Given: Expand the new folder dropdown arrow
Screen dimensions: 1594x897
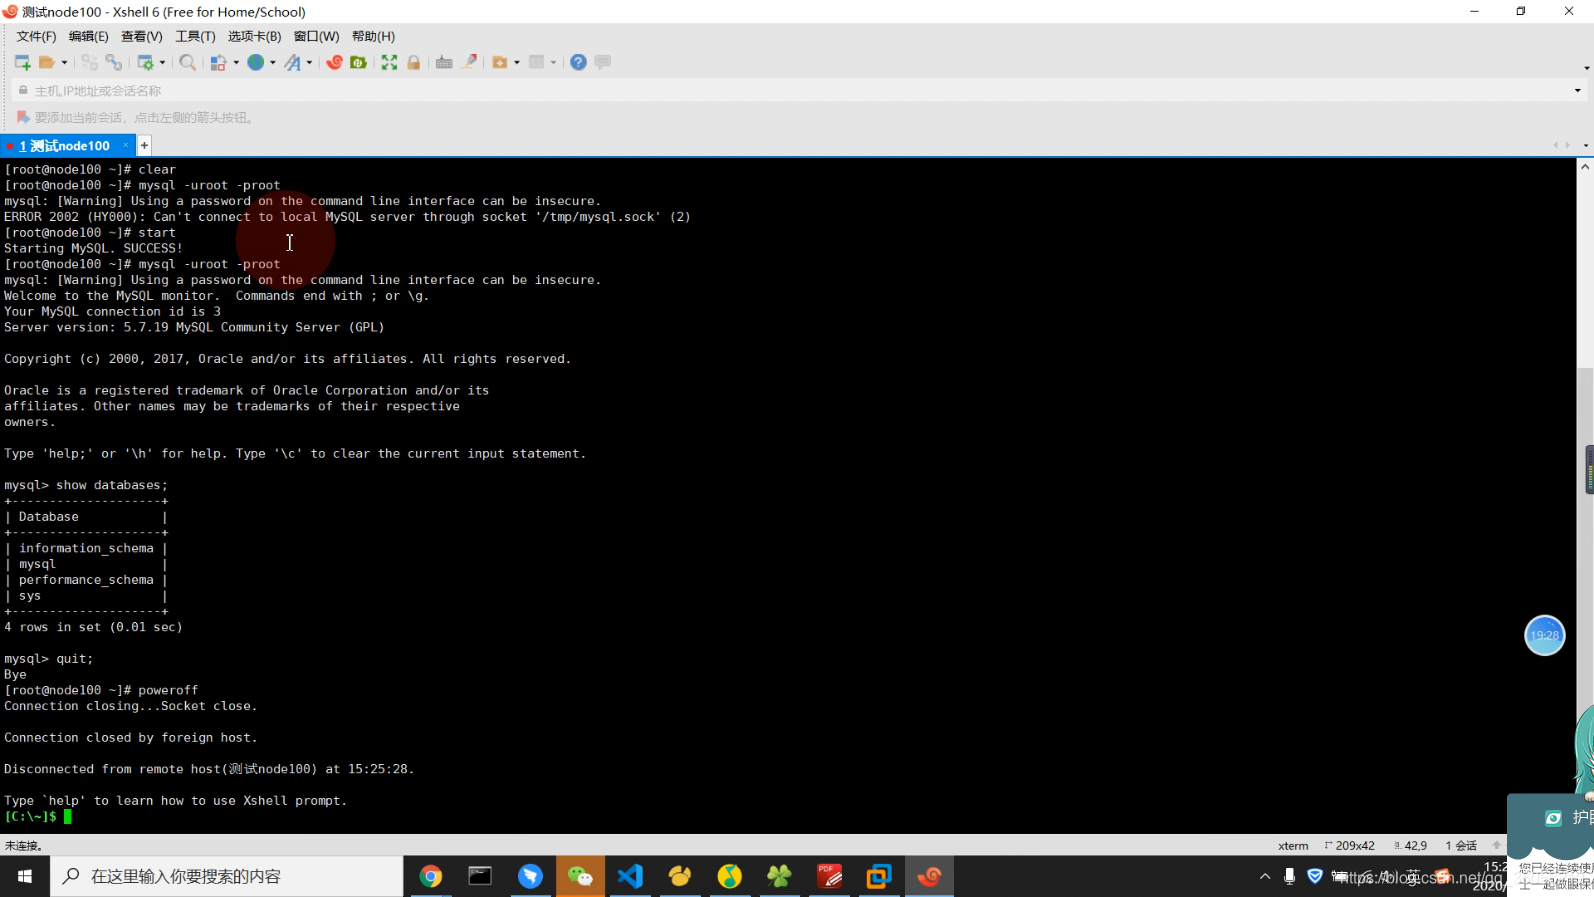Looking at the screenshot, I should coord(517,62).
